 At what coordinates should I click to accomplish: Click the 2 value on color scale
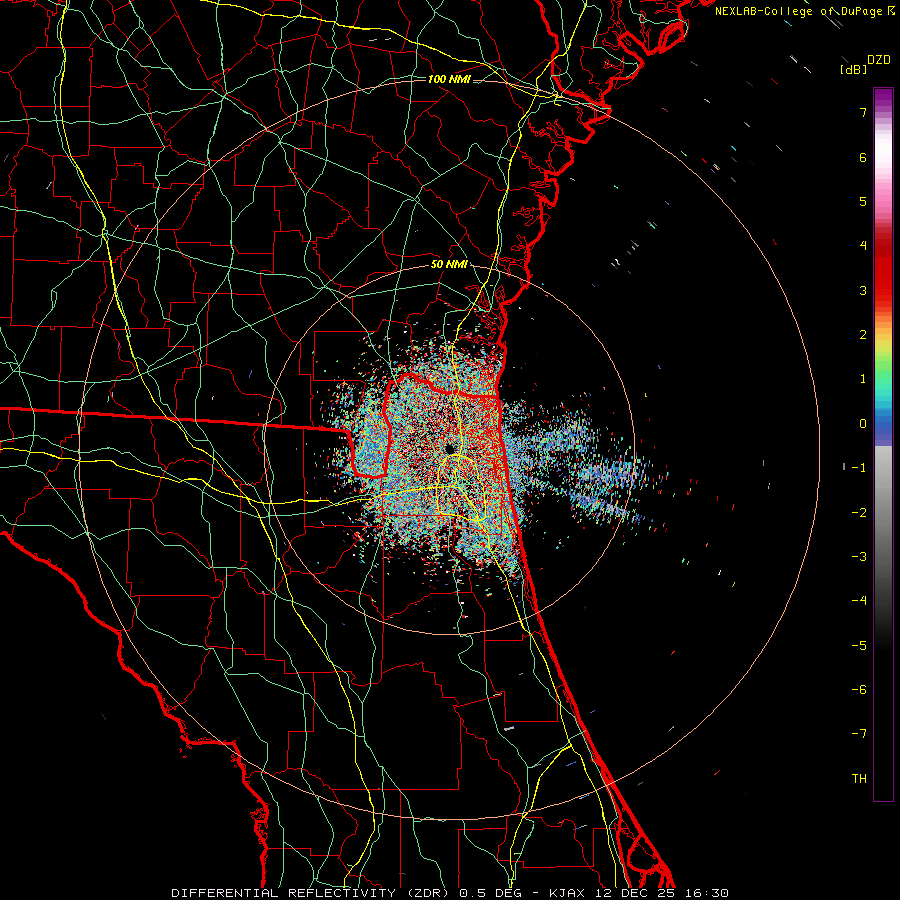click(x=863, y=335)
